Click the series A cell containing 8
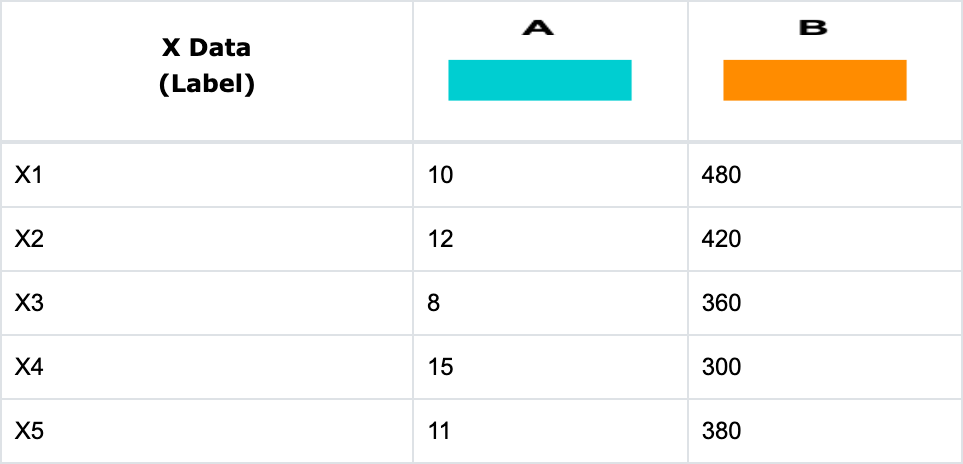Screen dimensions: 963x464 [550, 303]
